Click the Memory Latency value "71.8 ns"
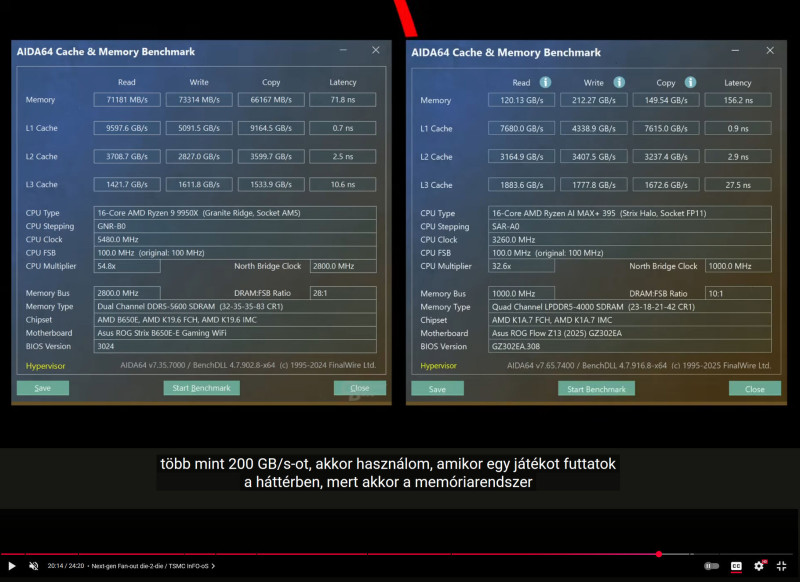 (343, 99)
